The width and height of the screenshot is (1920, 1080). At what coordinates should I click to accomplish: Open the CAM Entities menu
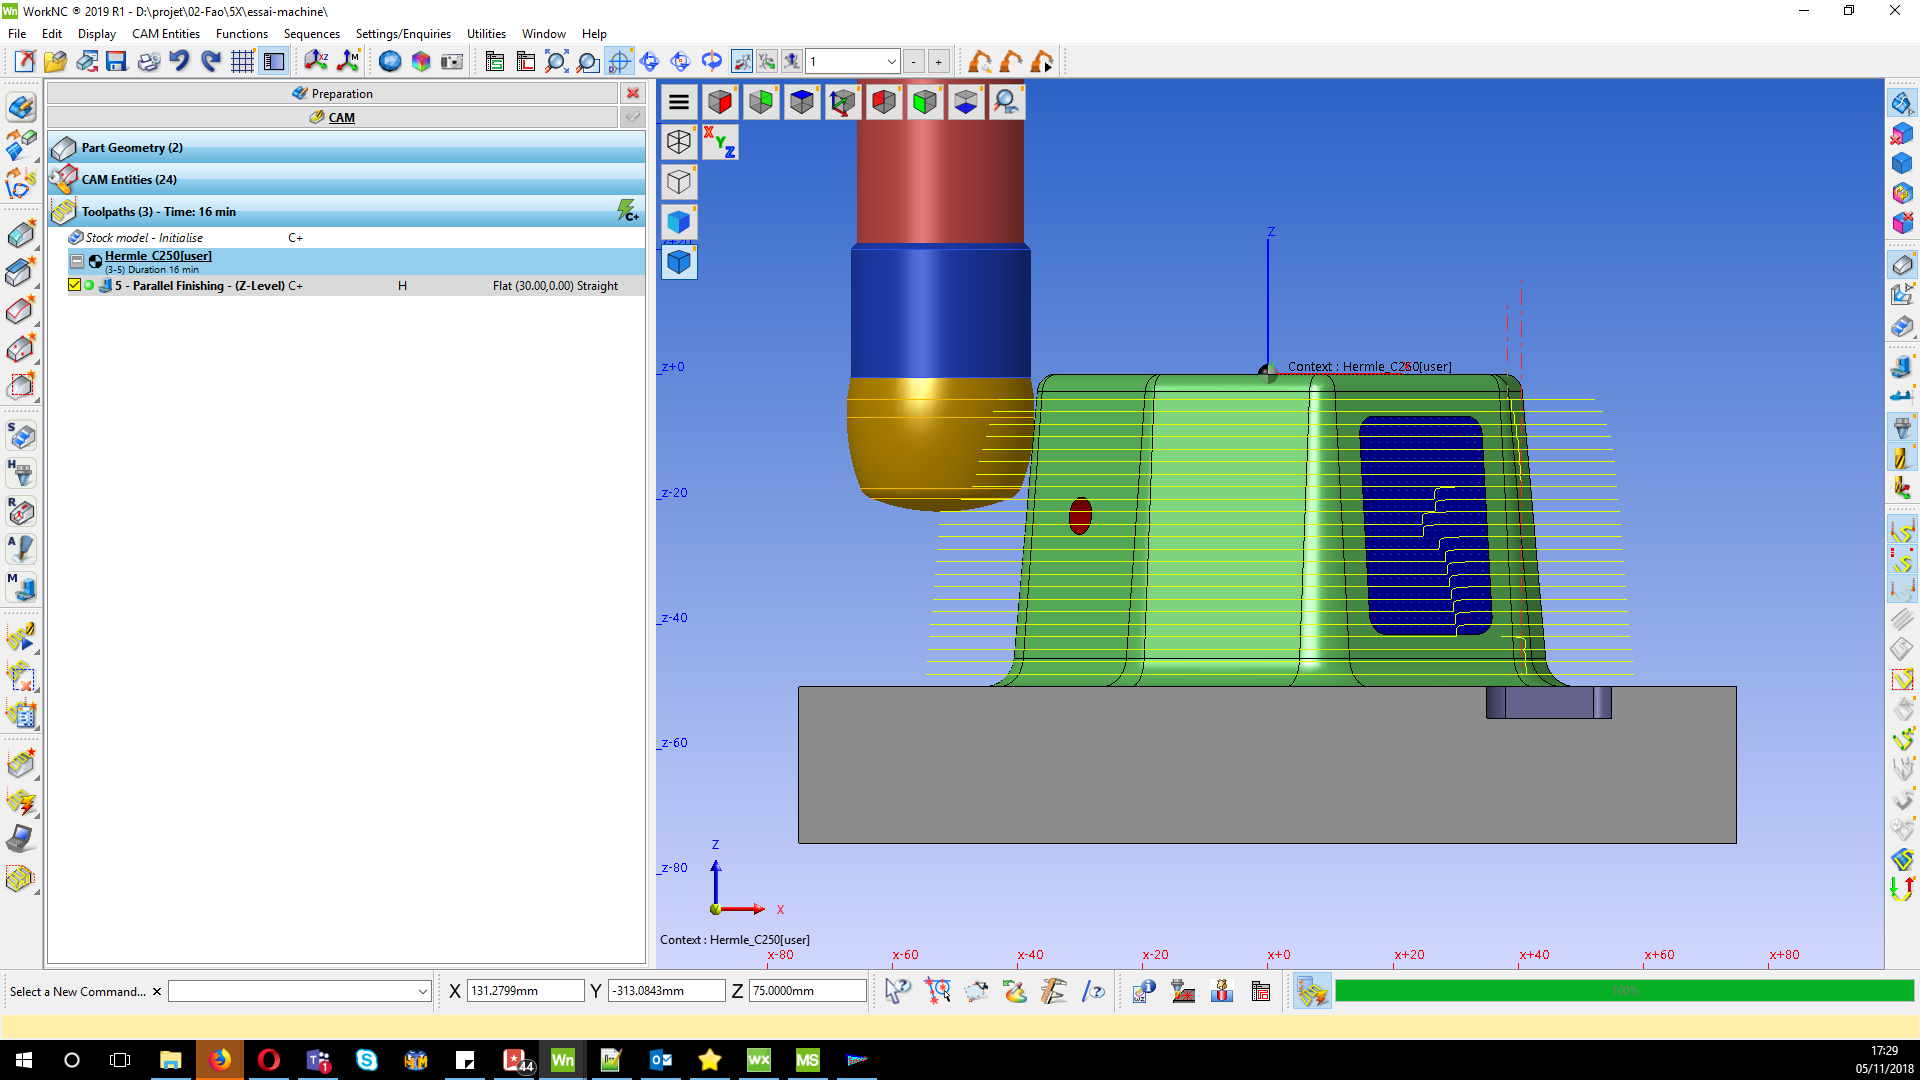pyautogui.click(x=166, y=34)
